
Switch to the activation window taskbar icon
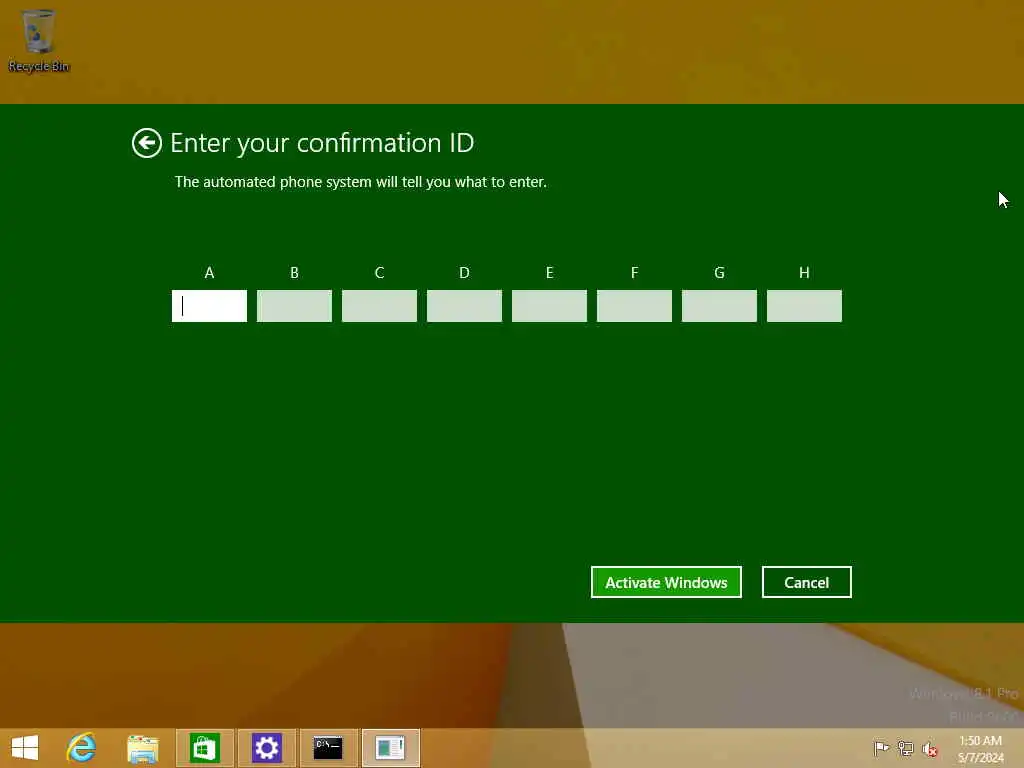pos(390,748)
